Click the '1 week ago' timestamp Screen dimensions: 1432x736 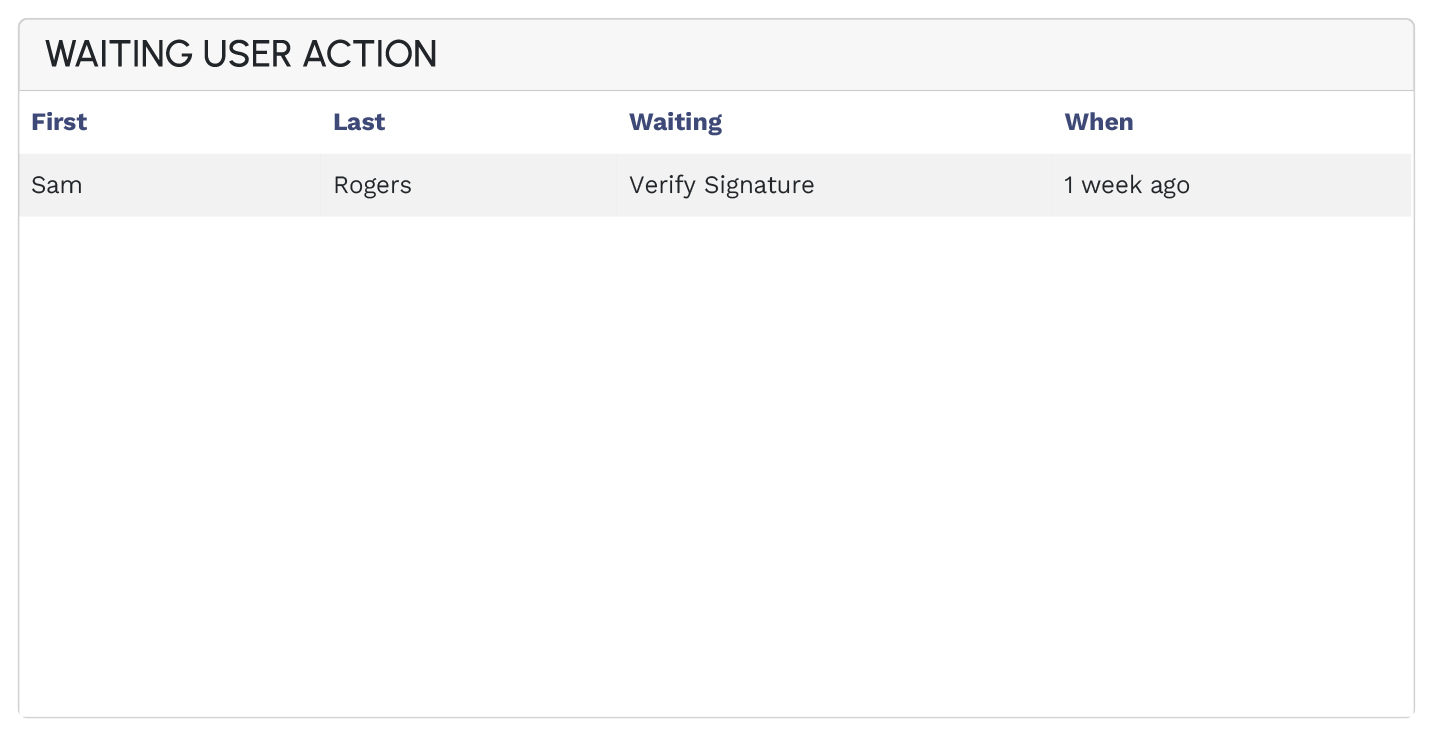(1126, 185)
